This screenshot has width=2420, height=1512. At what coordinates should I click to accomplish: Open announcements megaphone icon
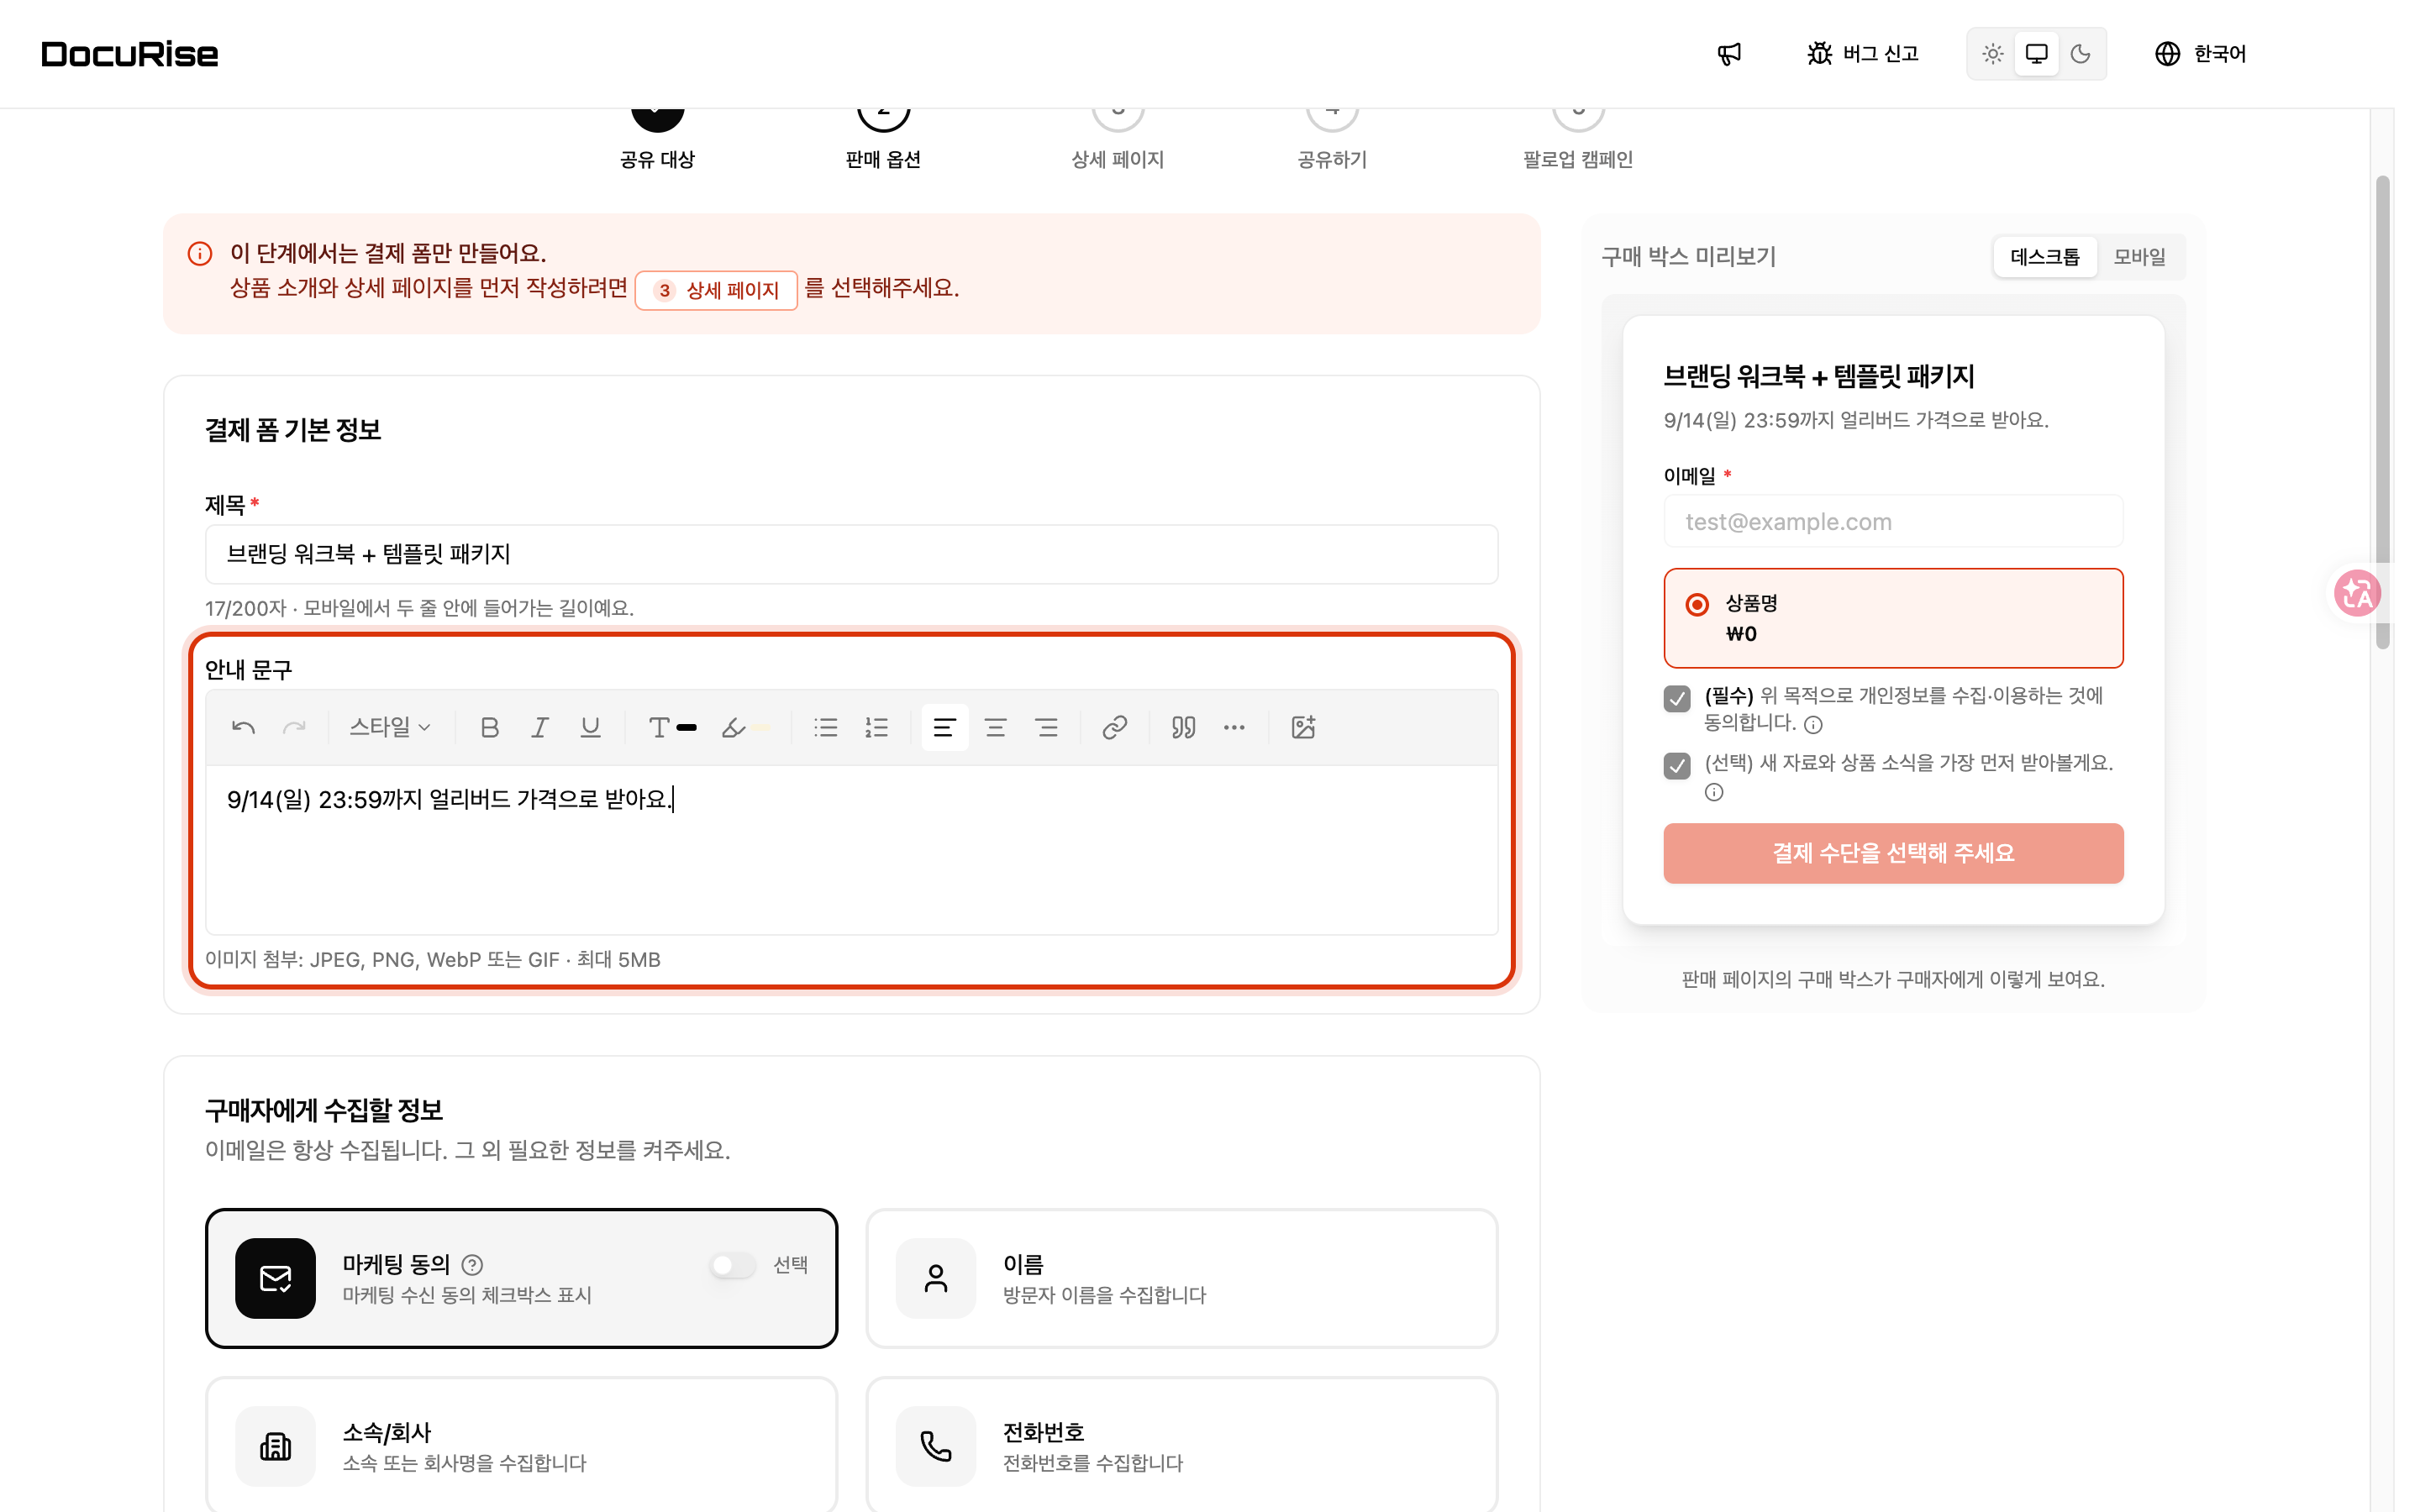pyautogui.click(x=1730, y=54)
